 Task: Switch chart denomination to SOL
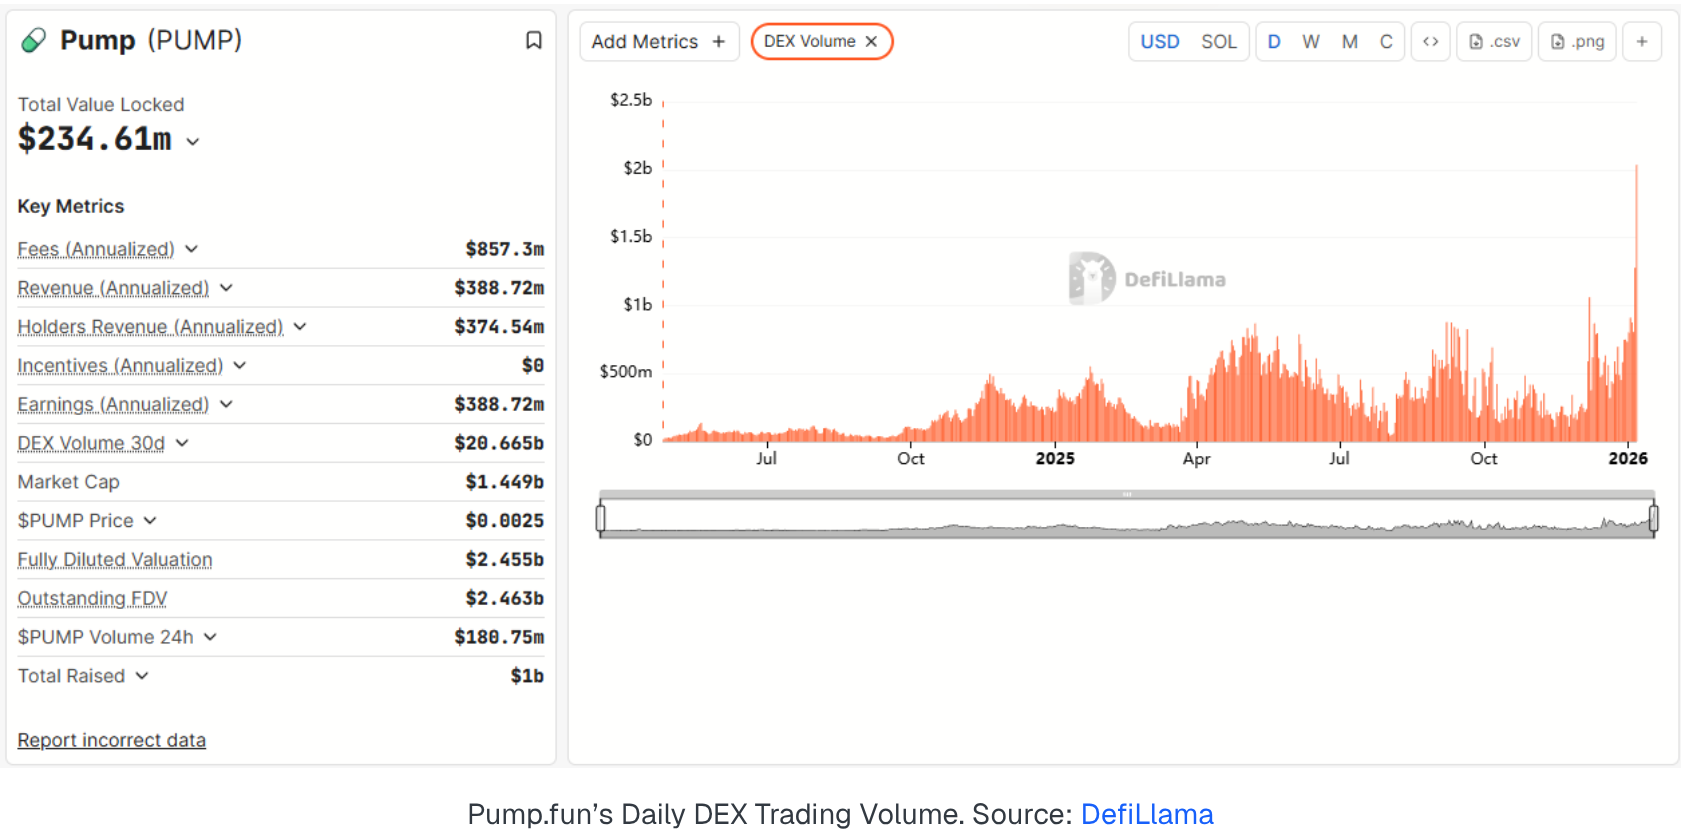(1218, 42)
